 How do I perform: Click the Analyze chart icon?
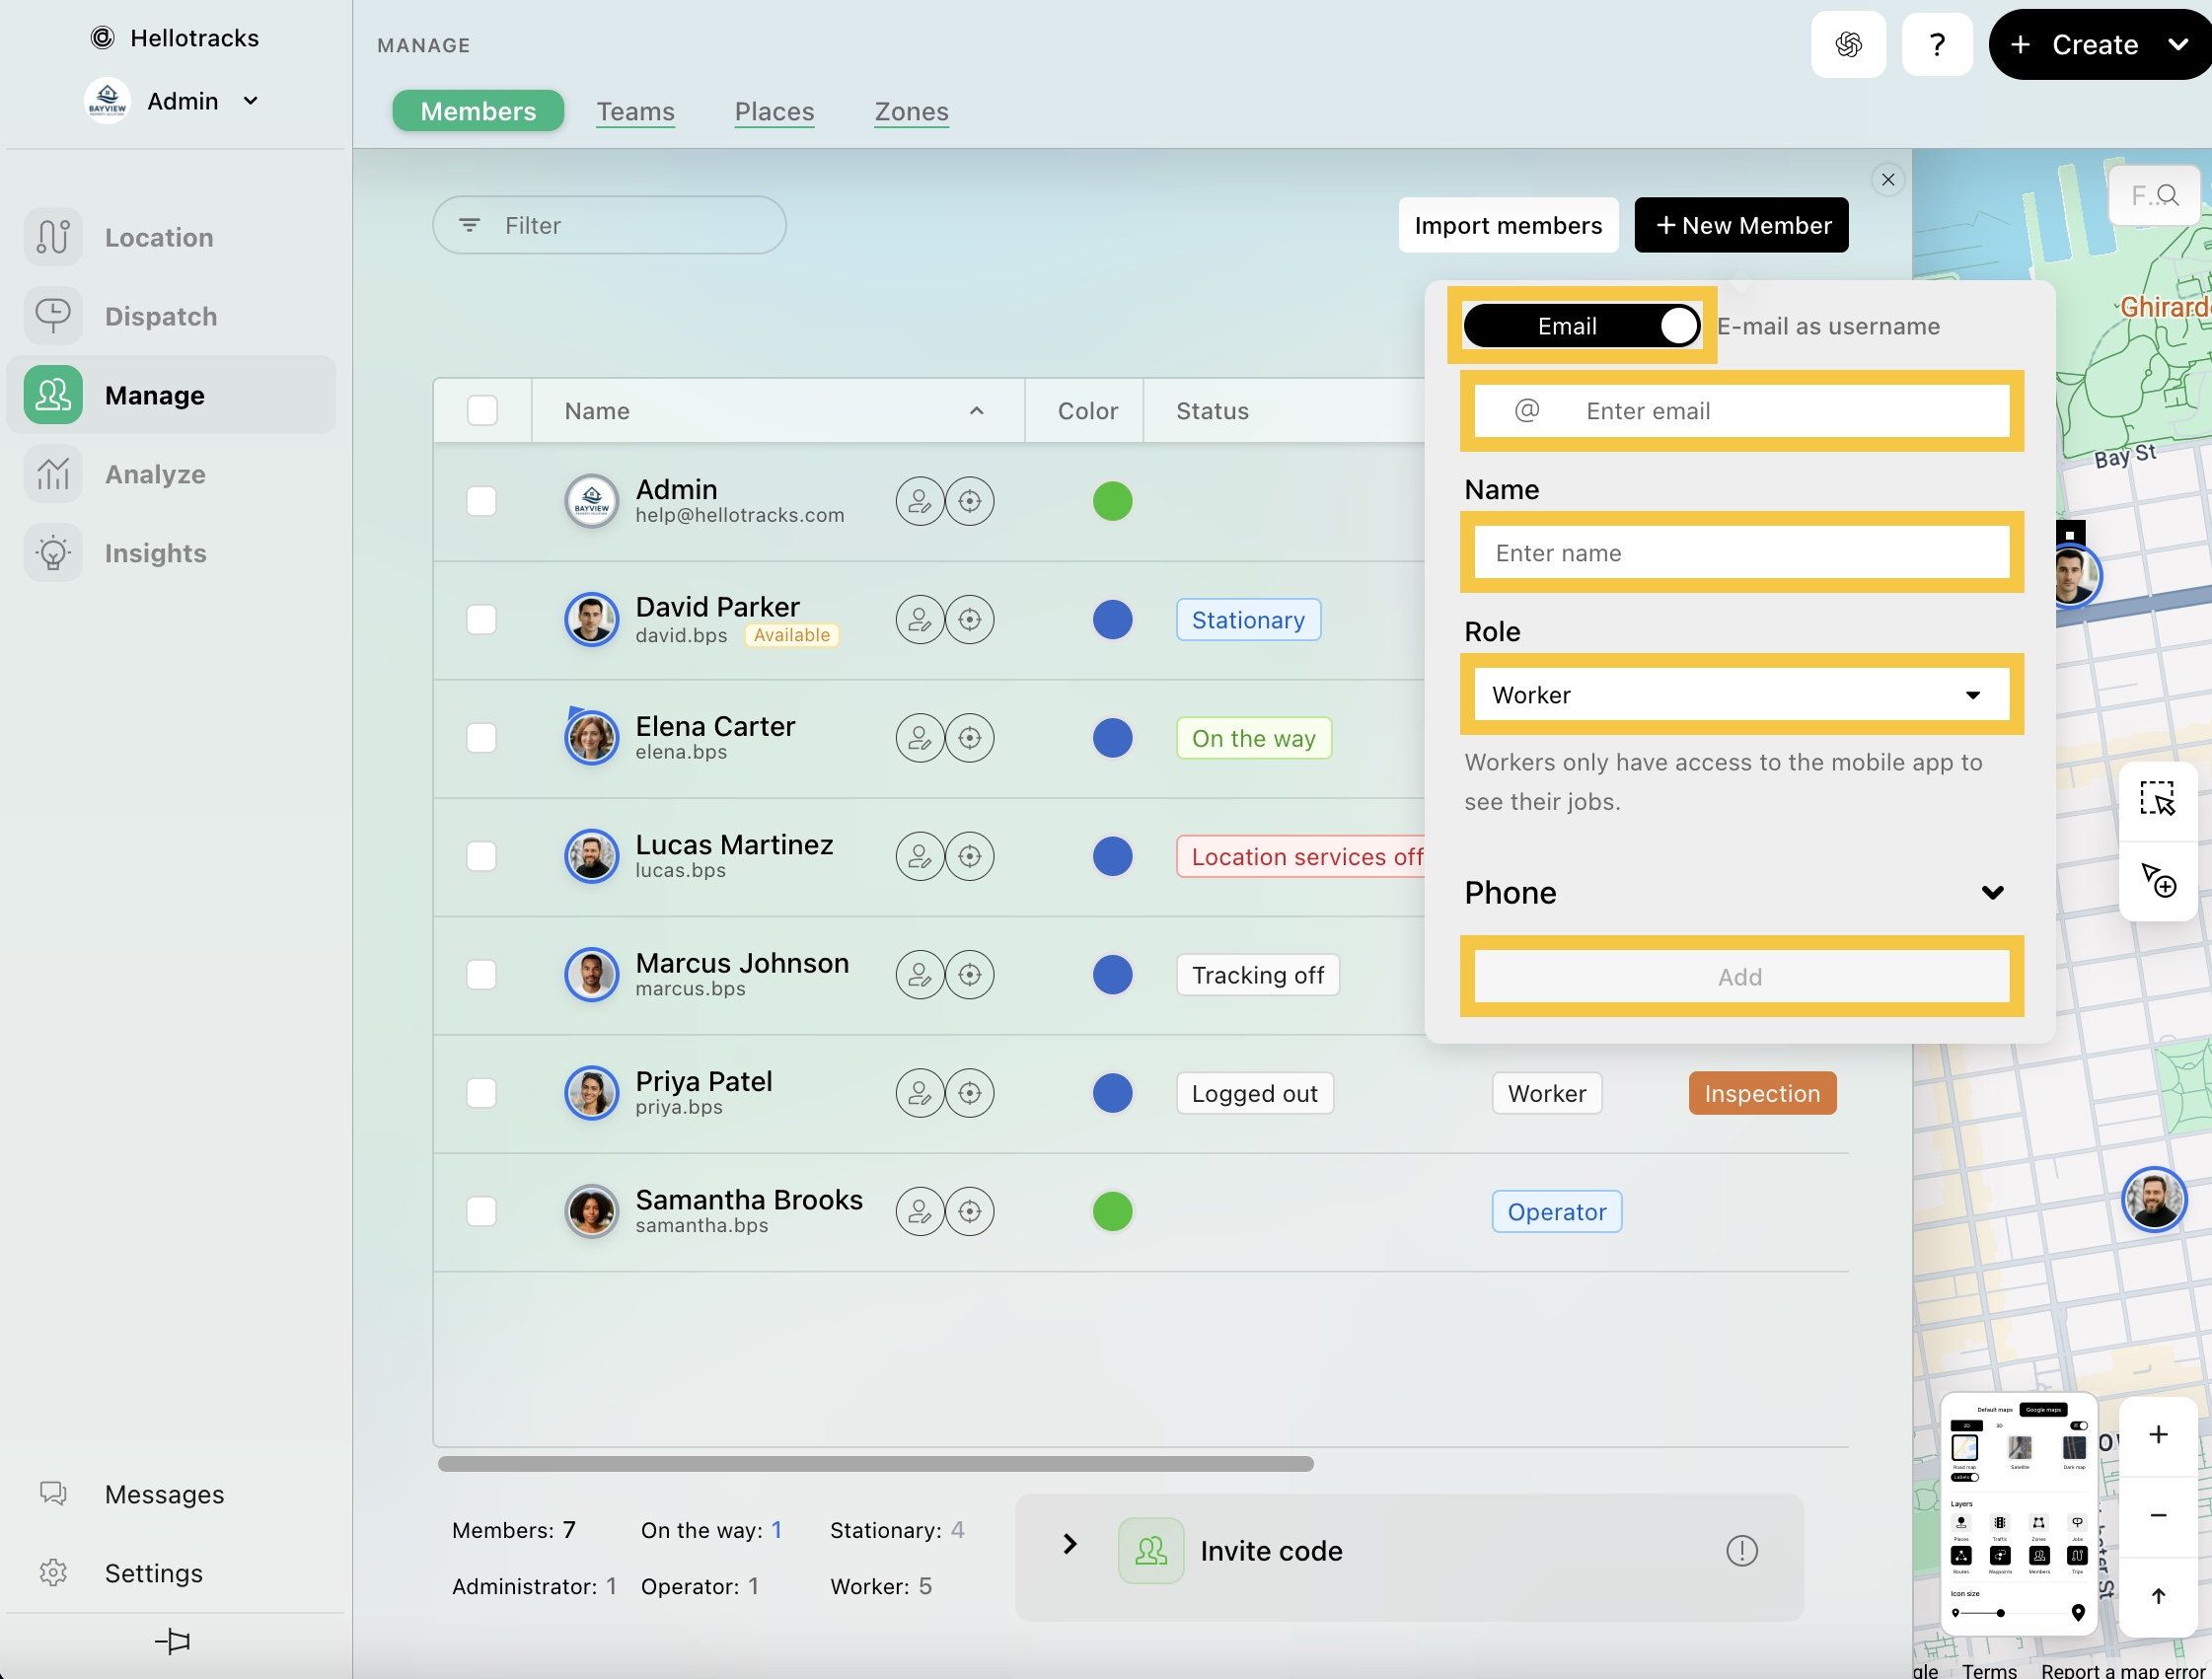53,474
